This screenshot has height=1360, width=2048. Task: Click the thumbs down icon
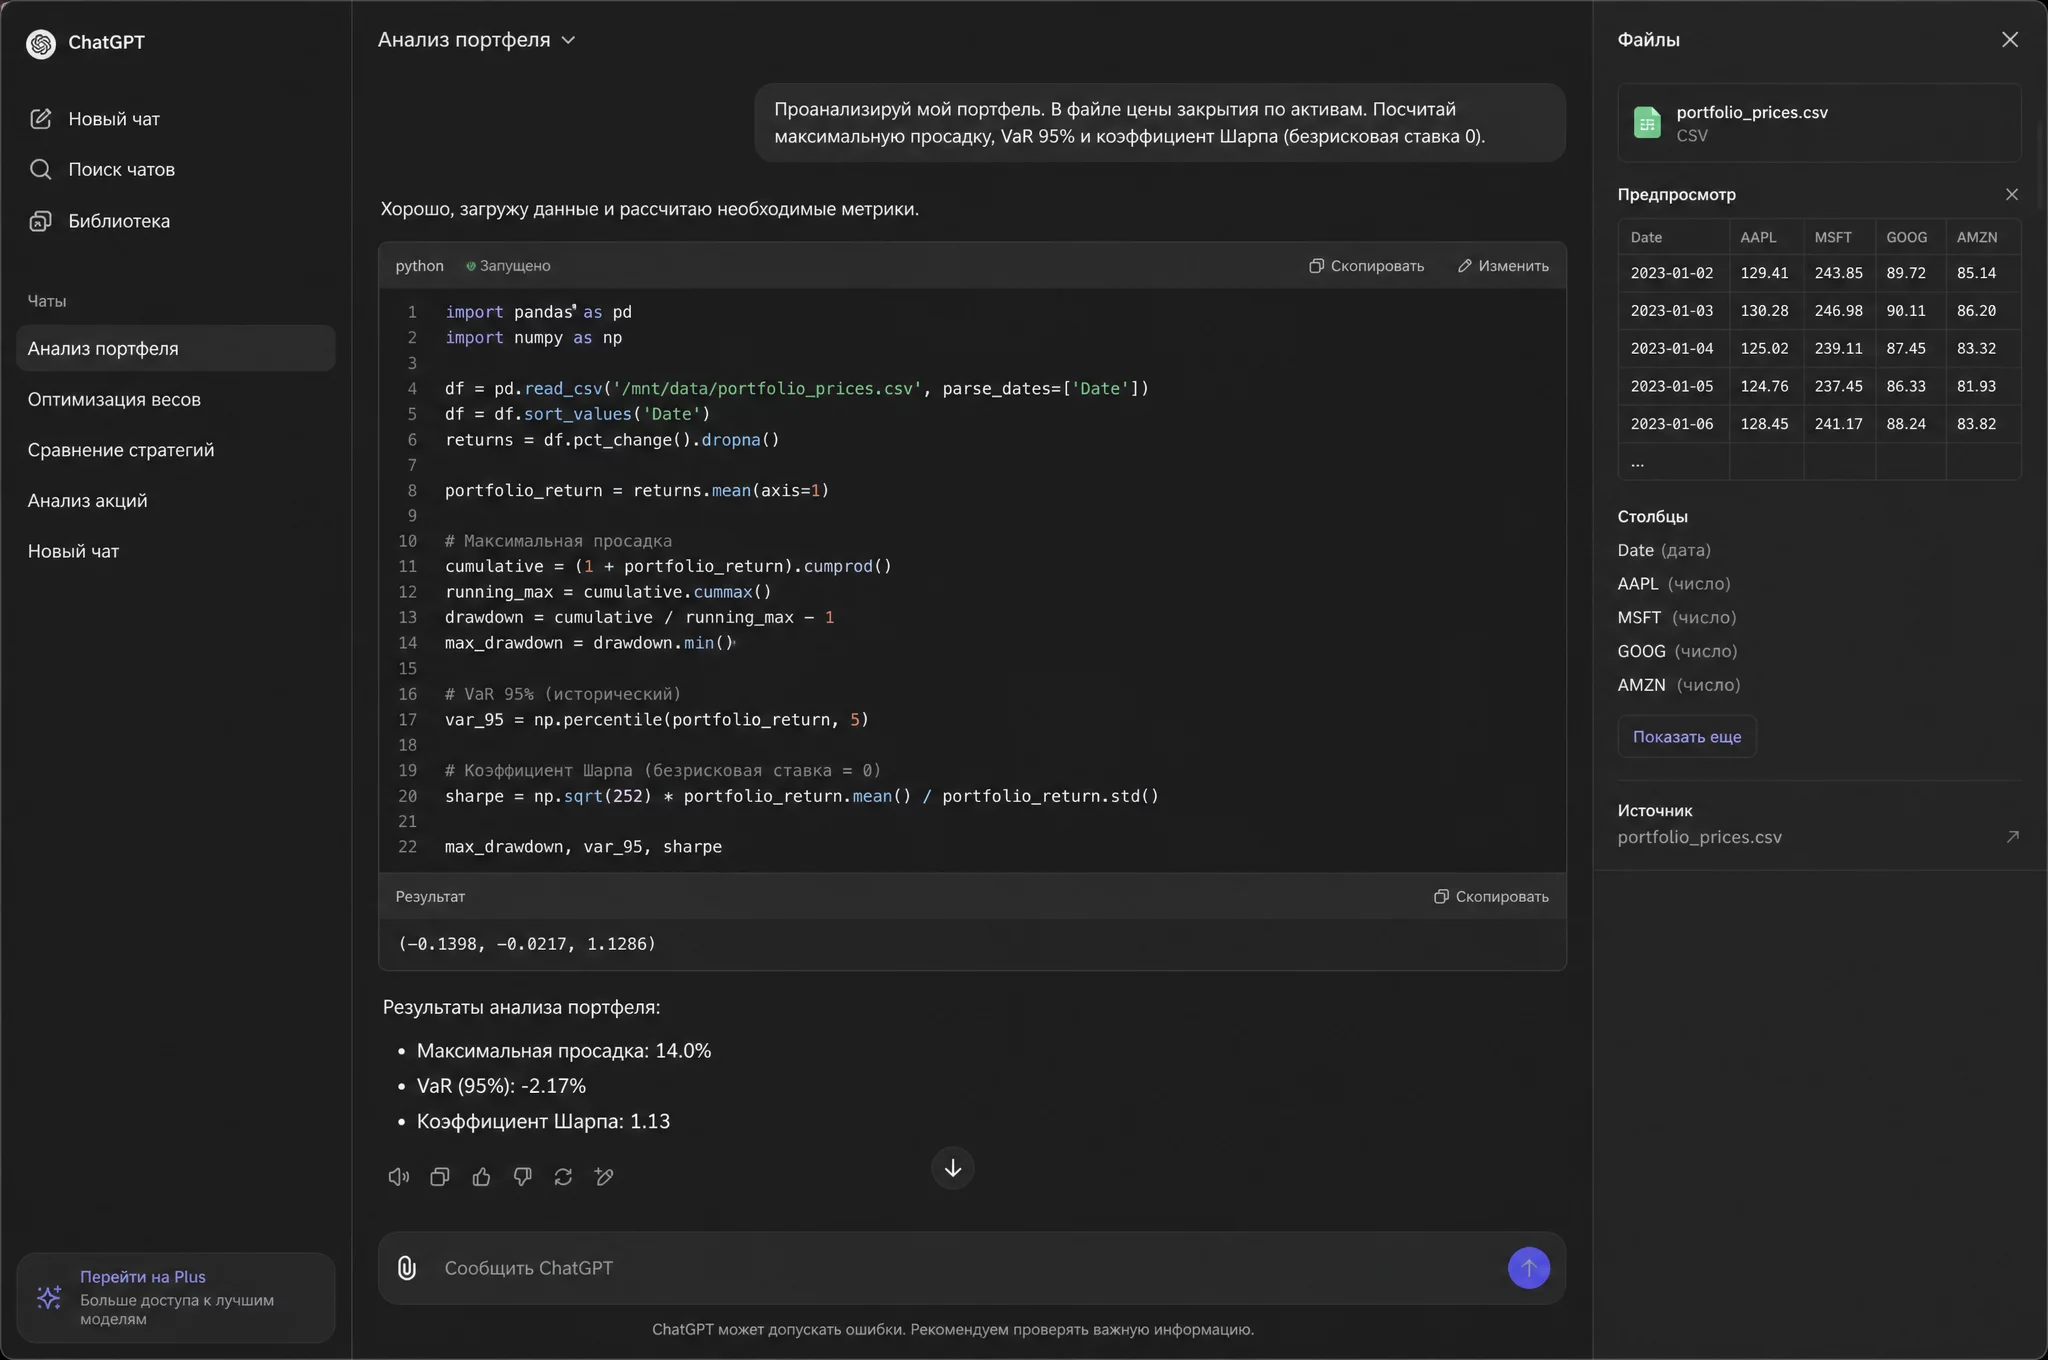pos(522,1177)
